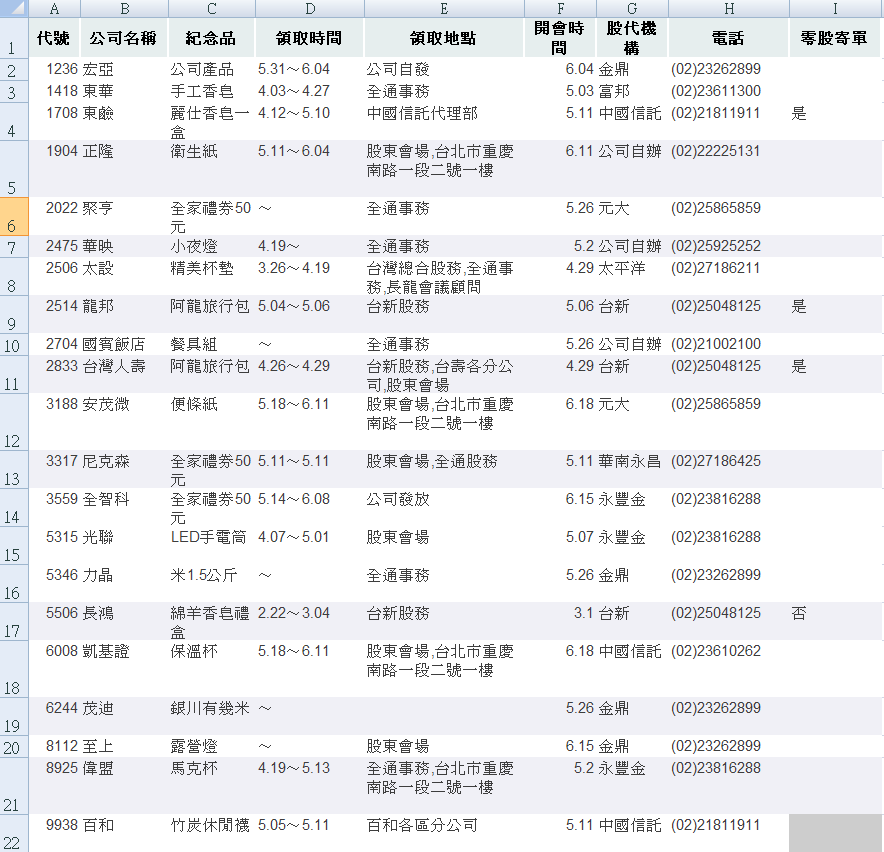Select phone (02)23610262
This screenshot has height=852, width=884.
point(729,668)
